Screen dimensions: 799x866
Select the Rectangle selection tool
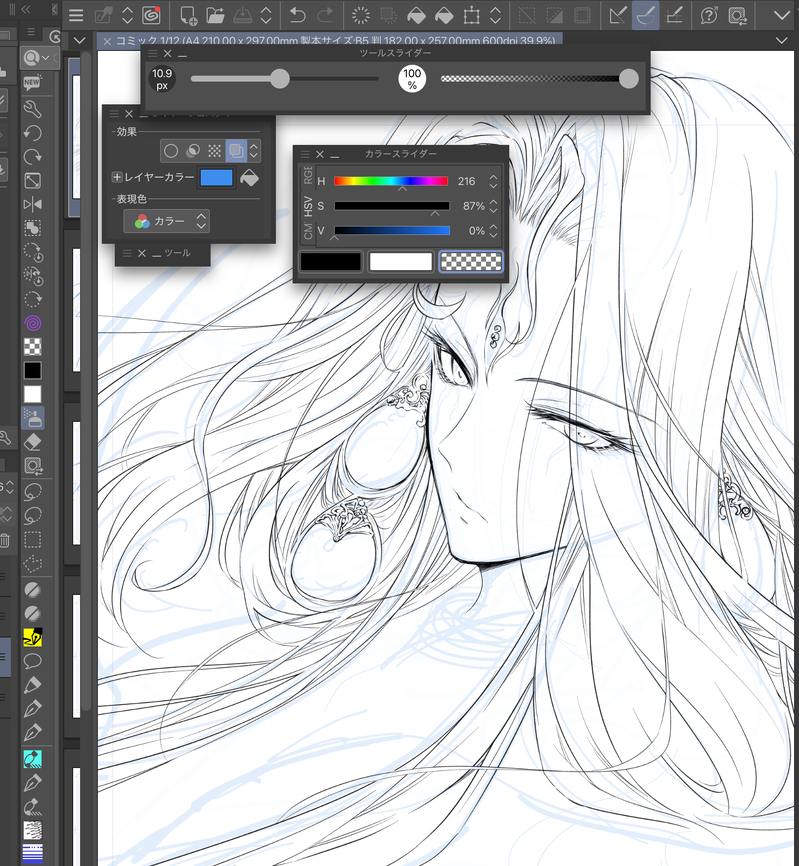[33, 539]
